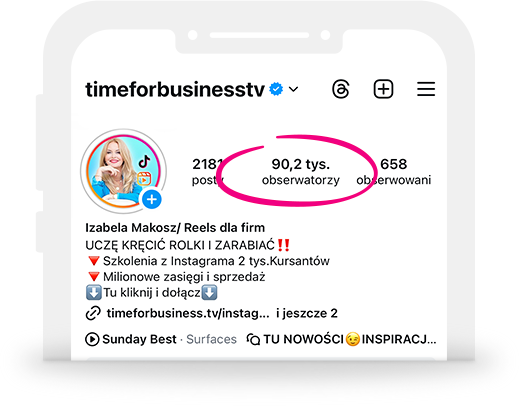Tap the play icon beside Sunday Best
The image size is (519, 406).
(92, 339)
